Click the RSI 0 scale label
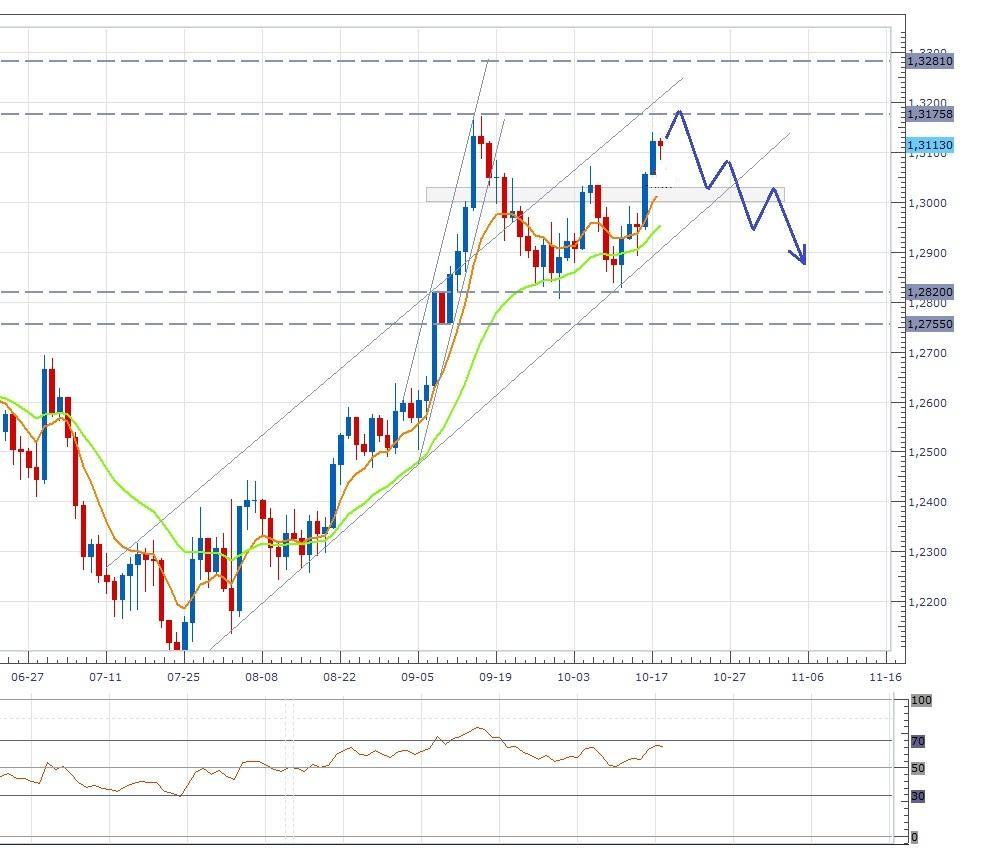Viewport: 989px width, 862px height. click(x=915, y=837)
